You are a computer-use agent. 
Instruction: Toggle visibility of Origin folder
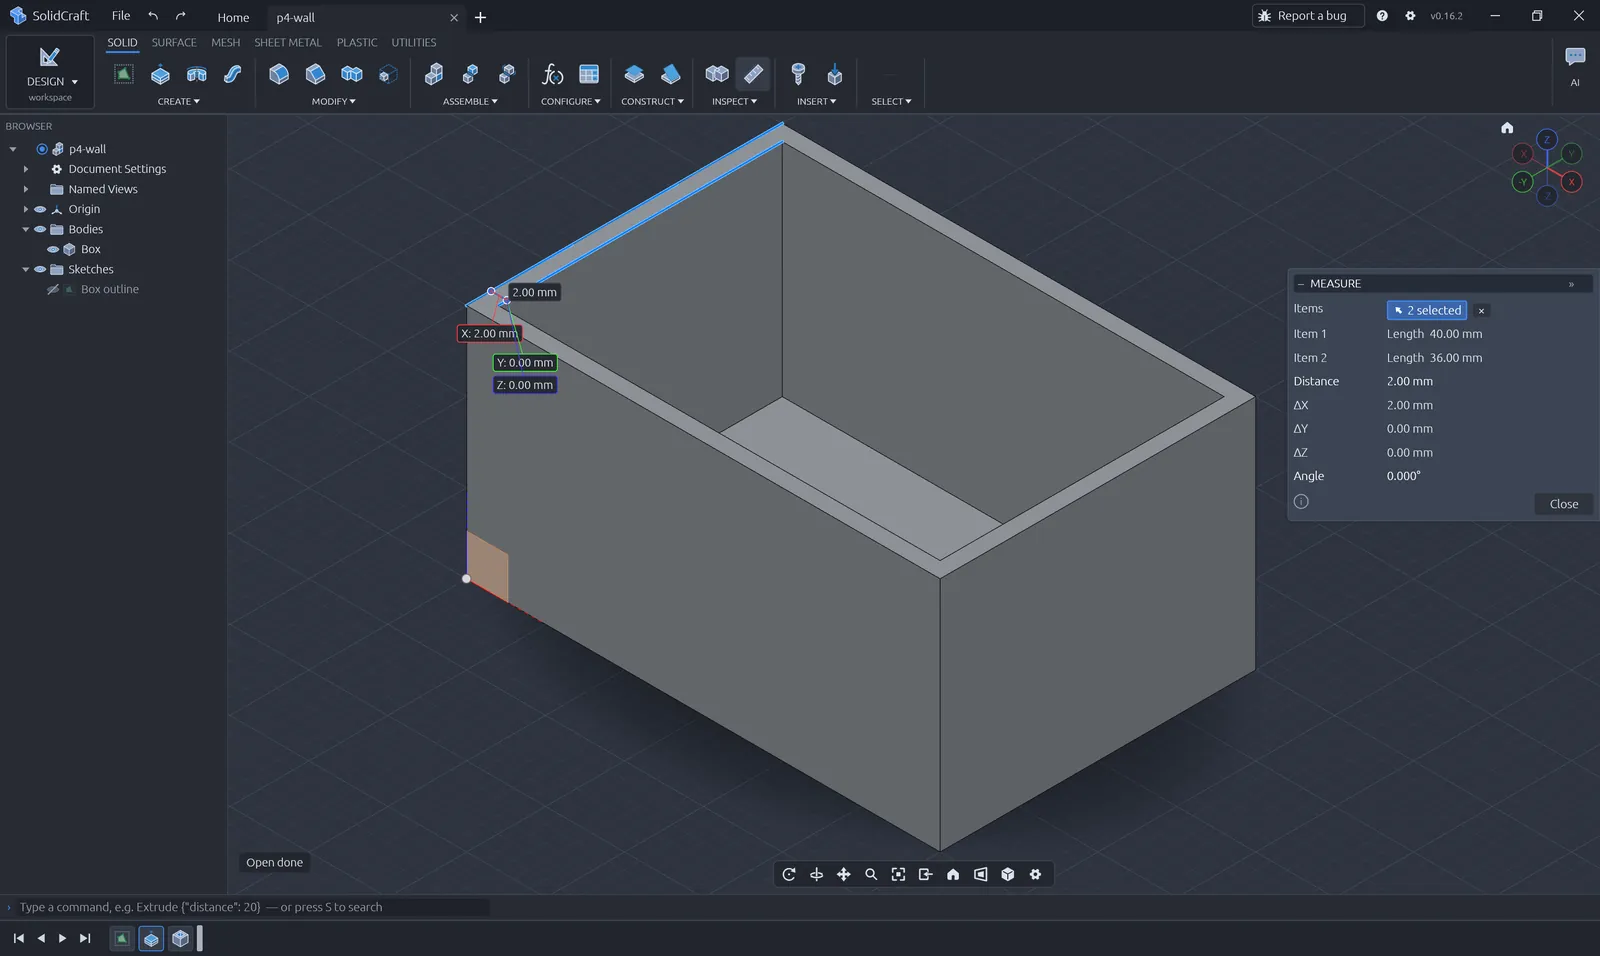click(40, 209)
